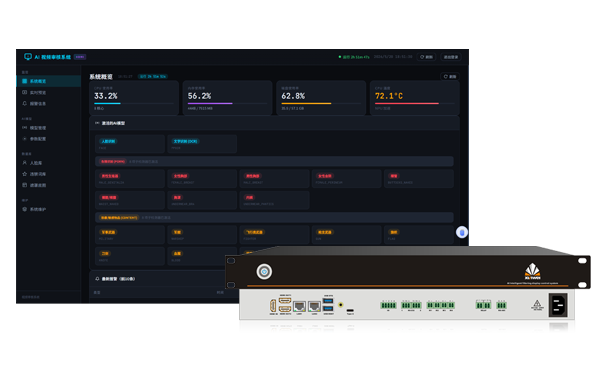Click the 72.1°C temperature card
The width and height of the screenshot is (600, 380).
click(x=414, y=98)
